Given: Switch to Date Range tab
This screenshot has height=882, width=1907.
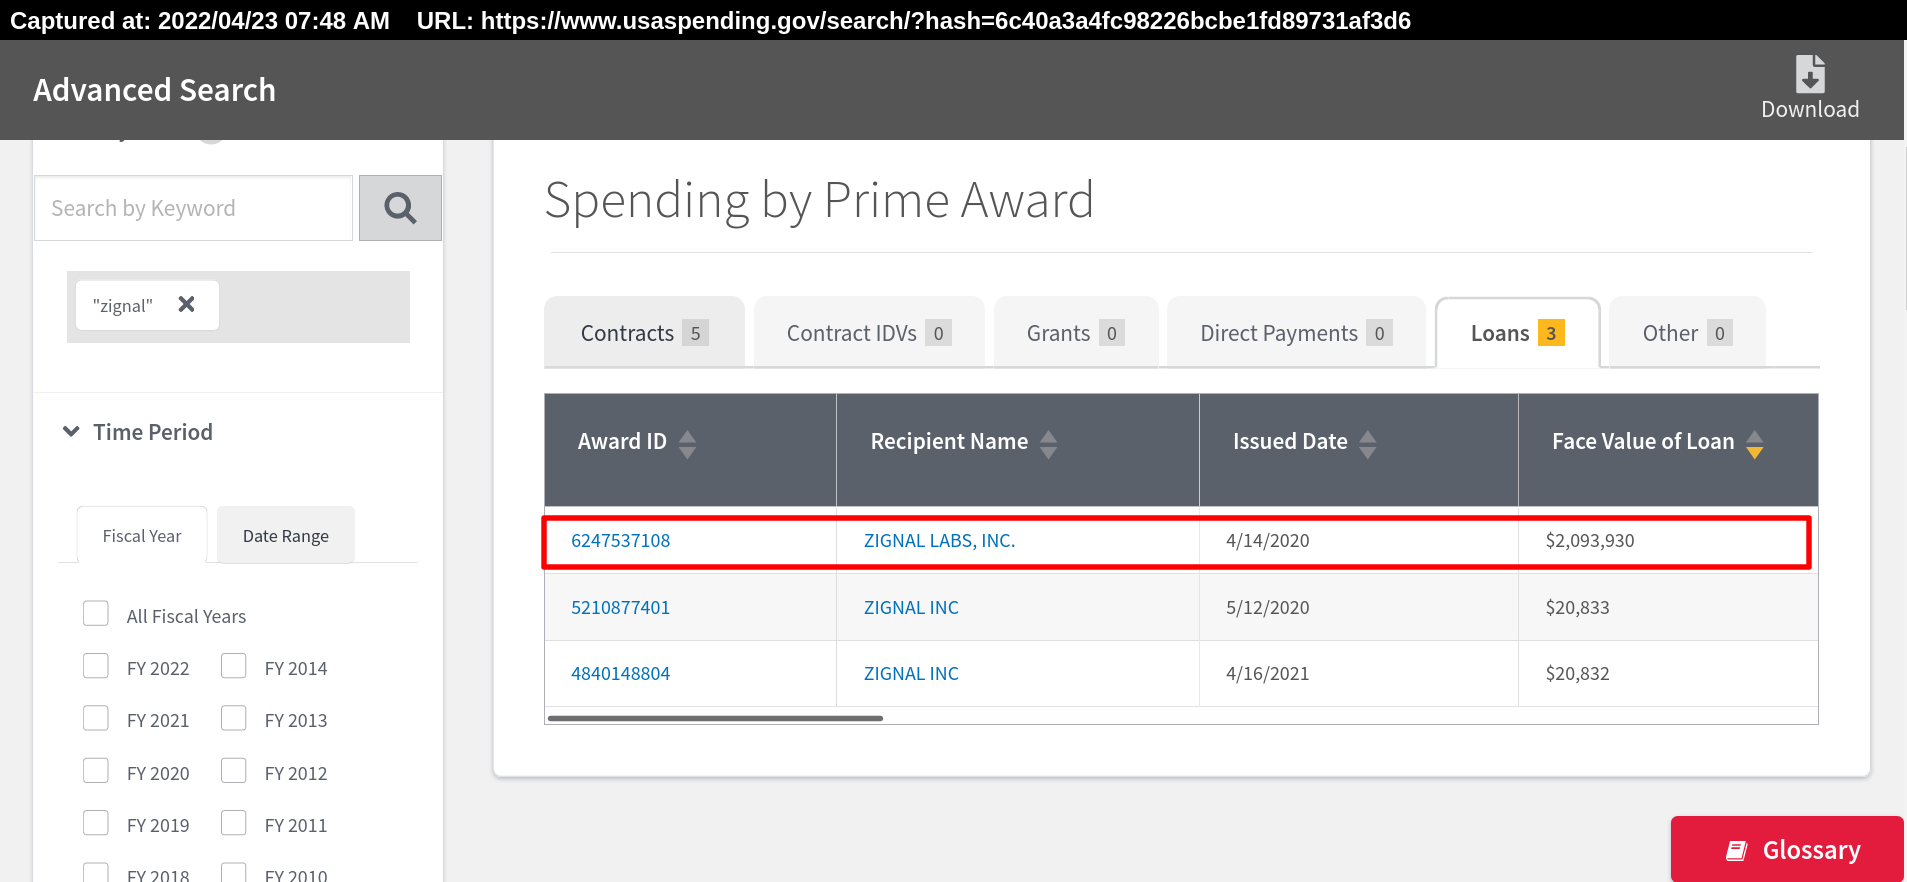Looking at the screenshot, I should [x=286, y=536].
